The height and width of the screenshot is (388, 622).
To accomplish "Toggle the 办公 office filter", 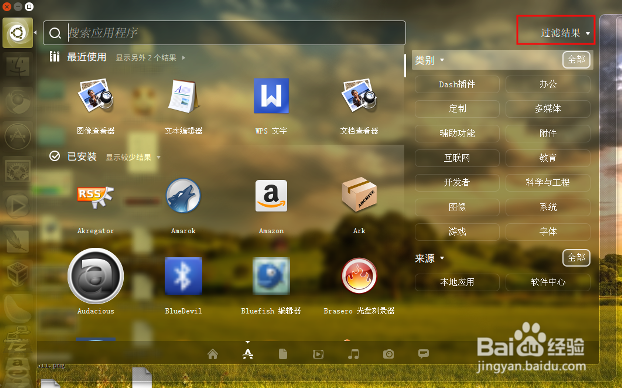I will (548, 84).
